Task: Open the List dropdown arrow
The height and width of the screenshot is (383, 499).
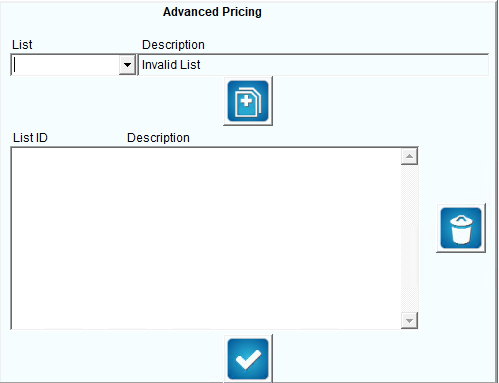Action: tap(127, 65)
